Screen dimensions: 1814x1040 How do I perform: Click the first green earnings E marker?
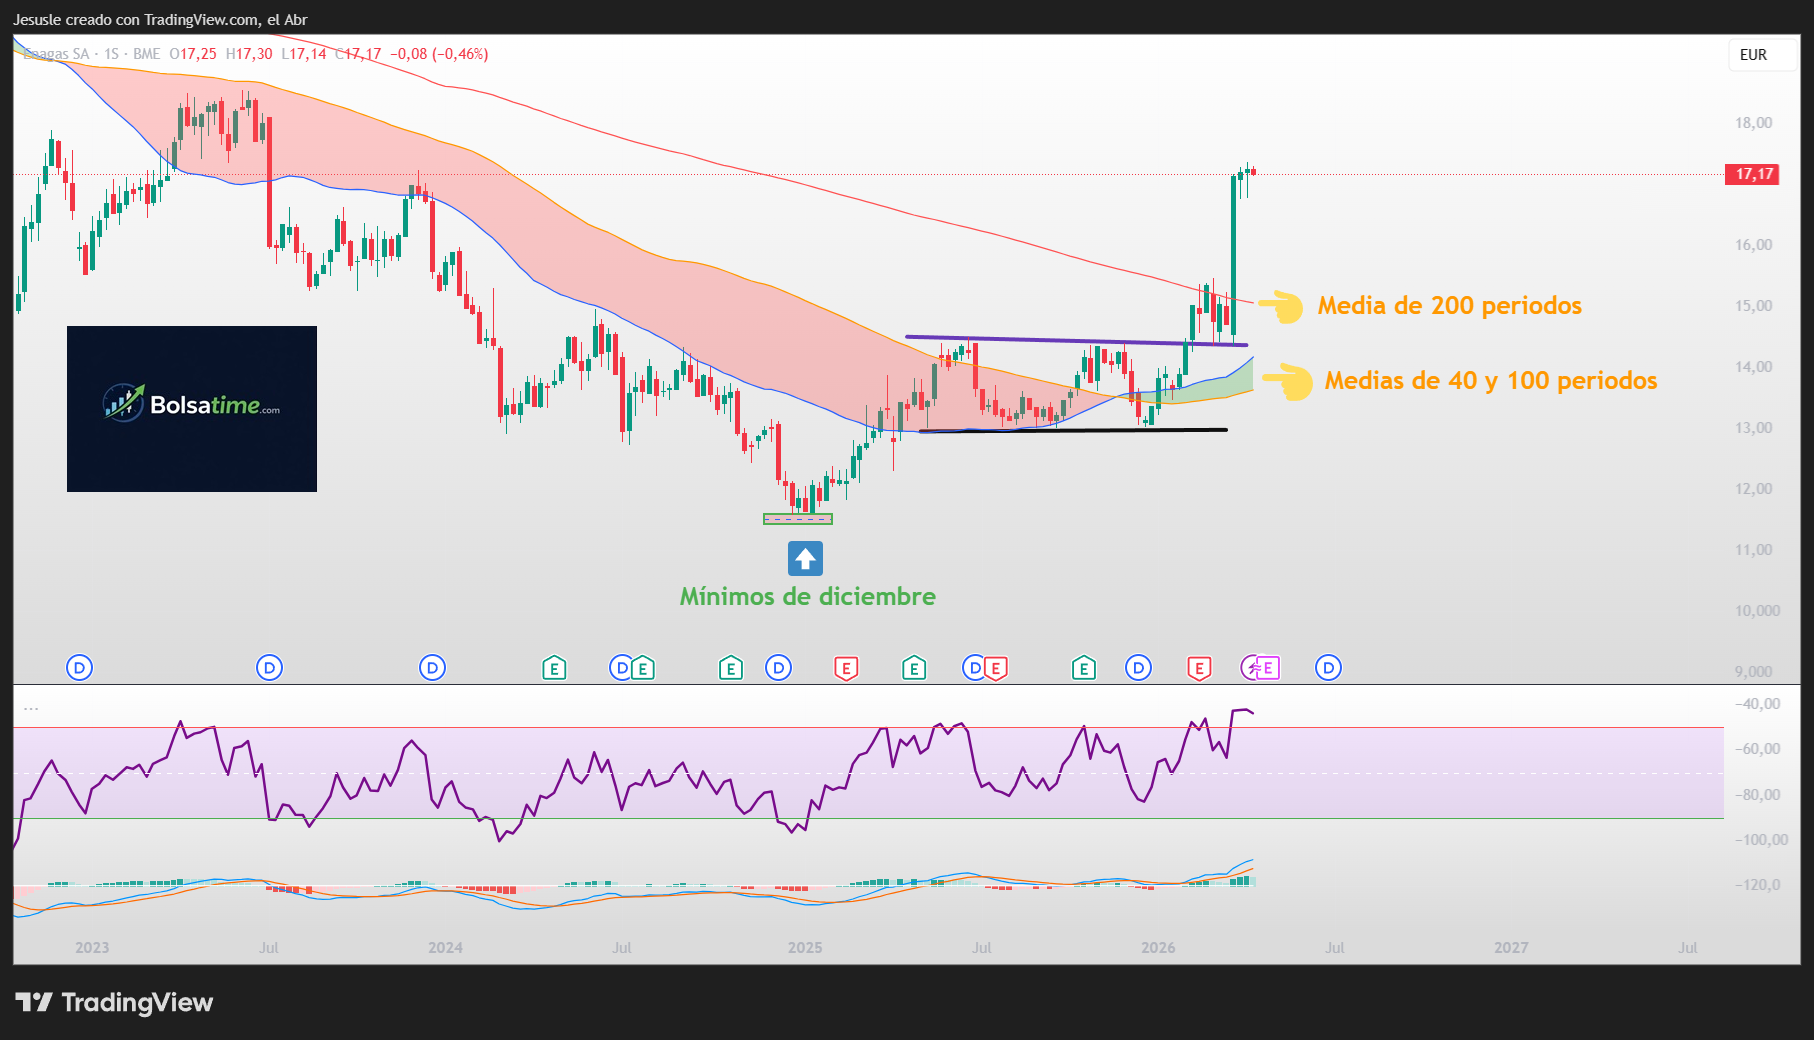[554, 668]
